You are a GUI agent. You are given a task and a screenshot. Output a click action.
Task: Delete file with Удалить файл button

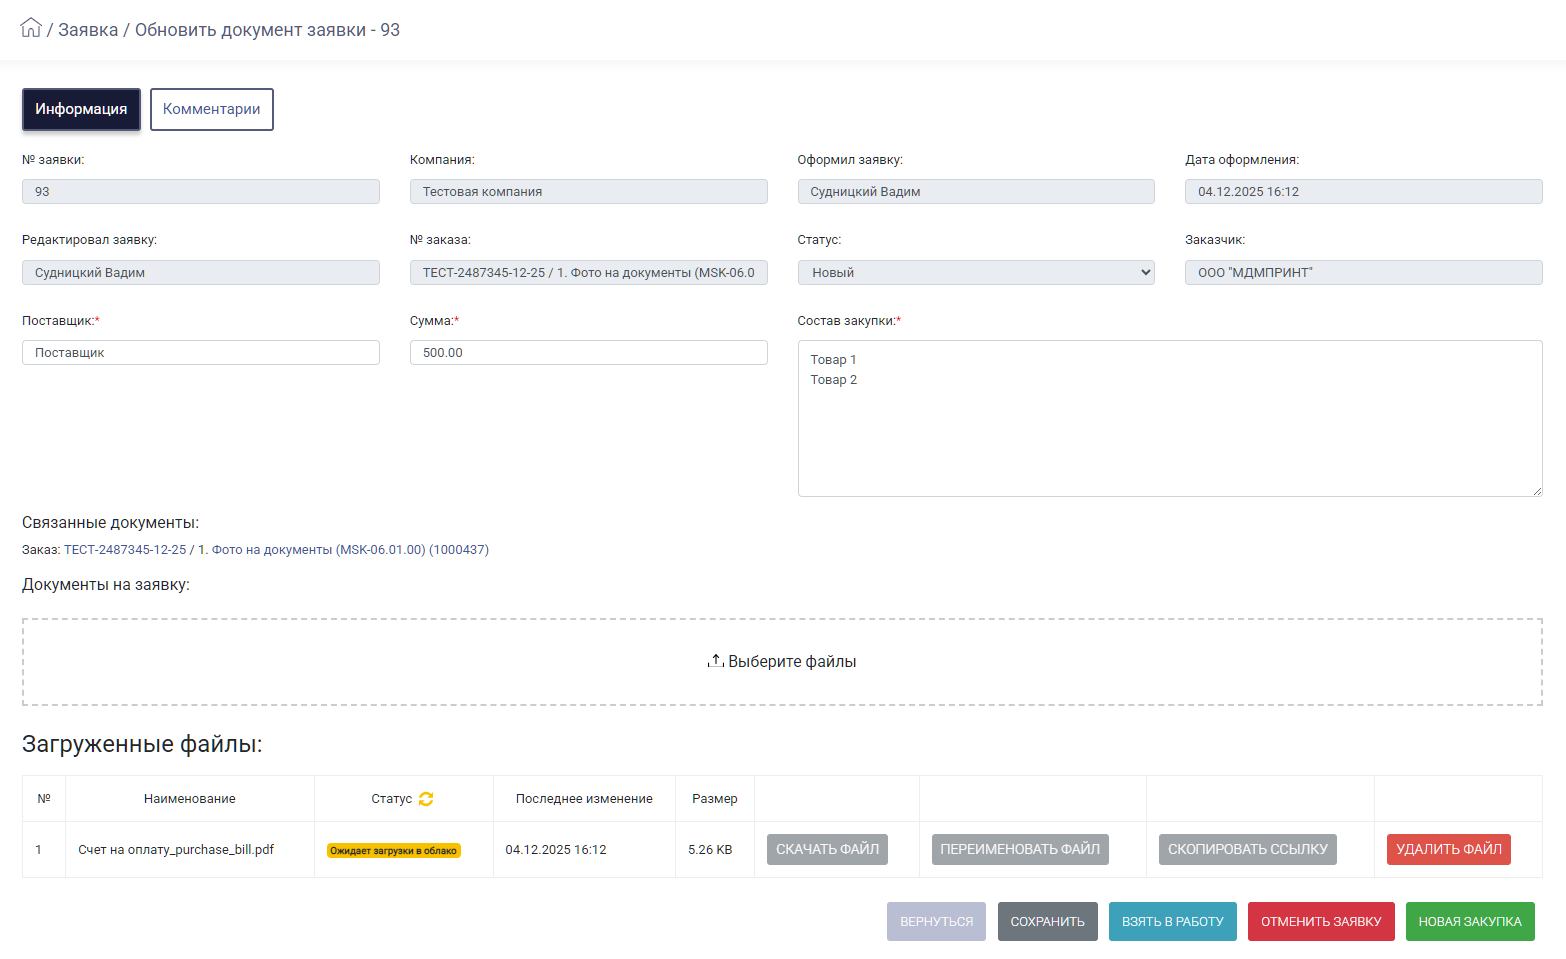tap(1448, 849)
